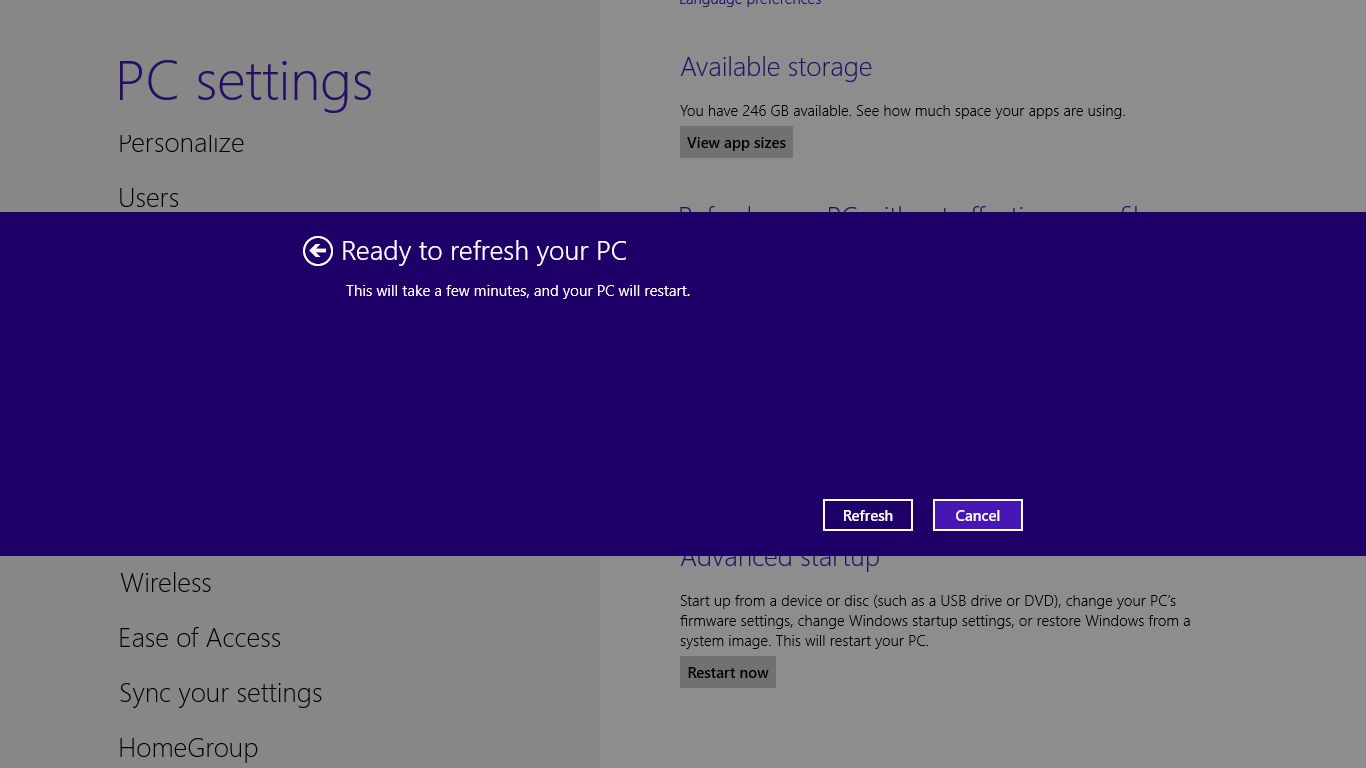Click the 'Ready to refresh your PC' title
The image size is (1366, 768).
tap(484, 251)
